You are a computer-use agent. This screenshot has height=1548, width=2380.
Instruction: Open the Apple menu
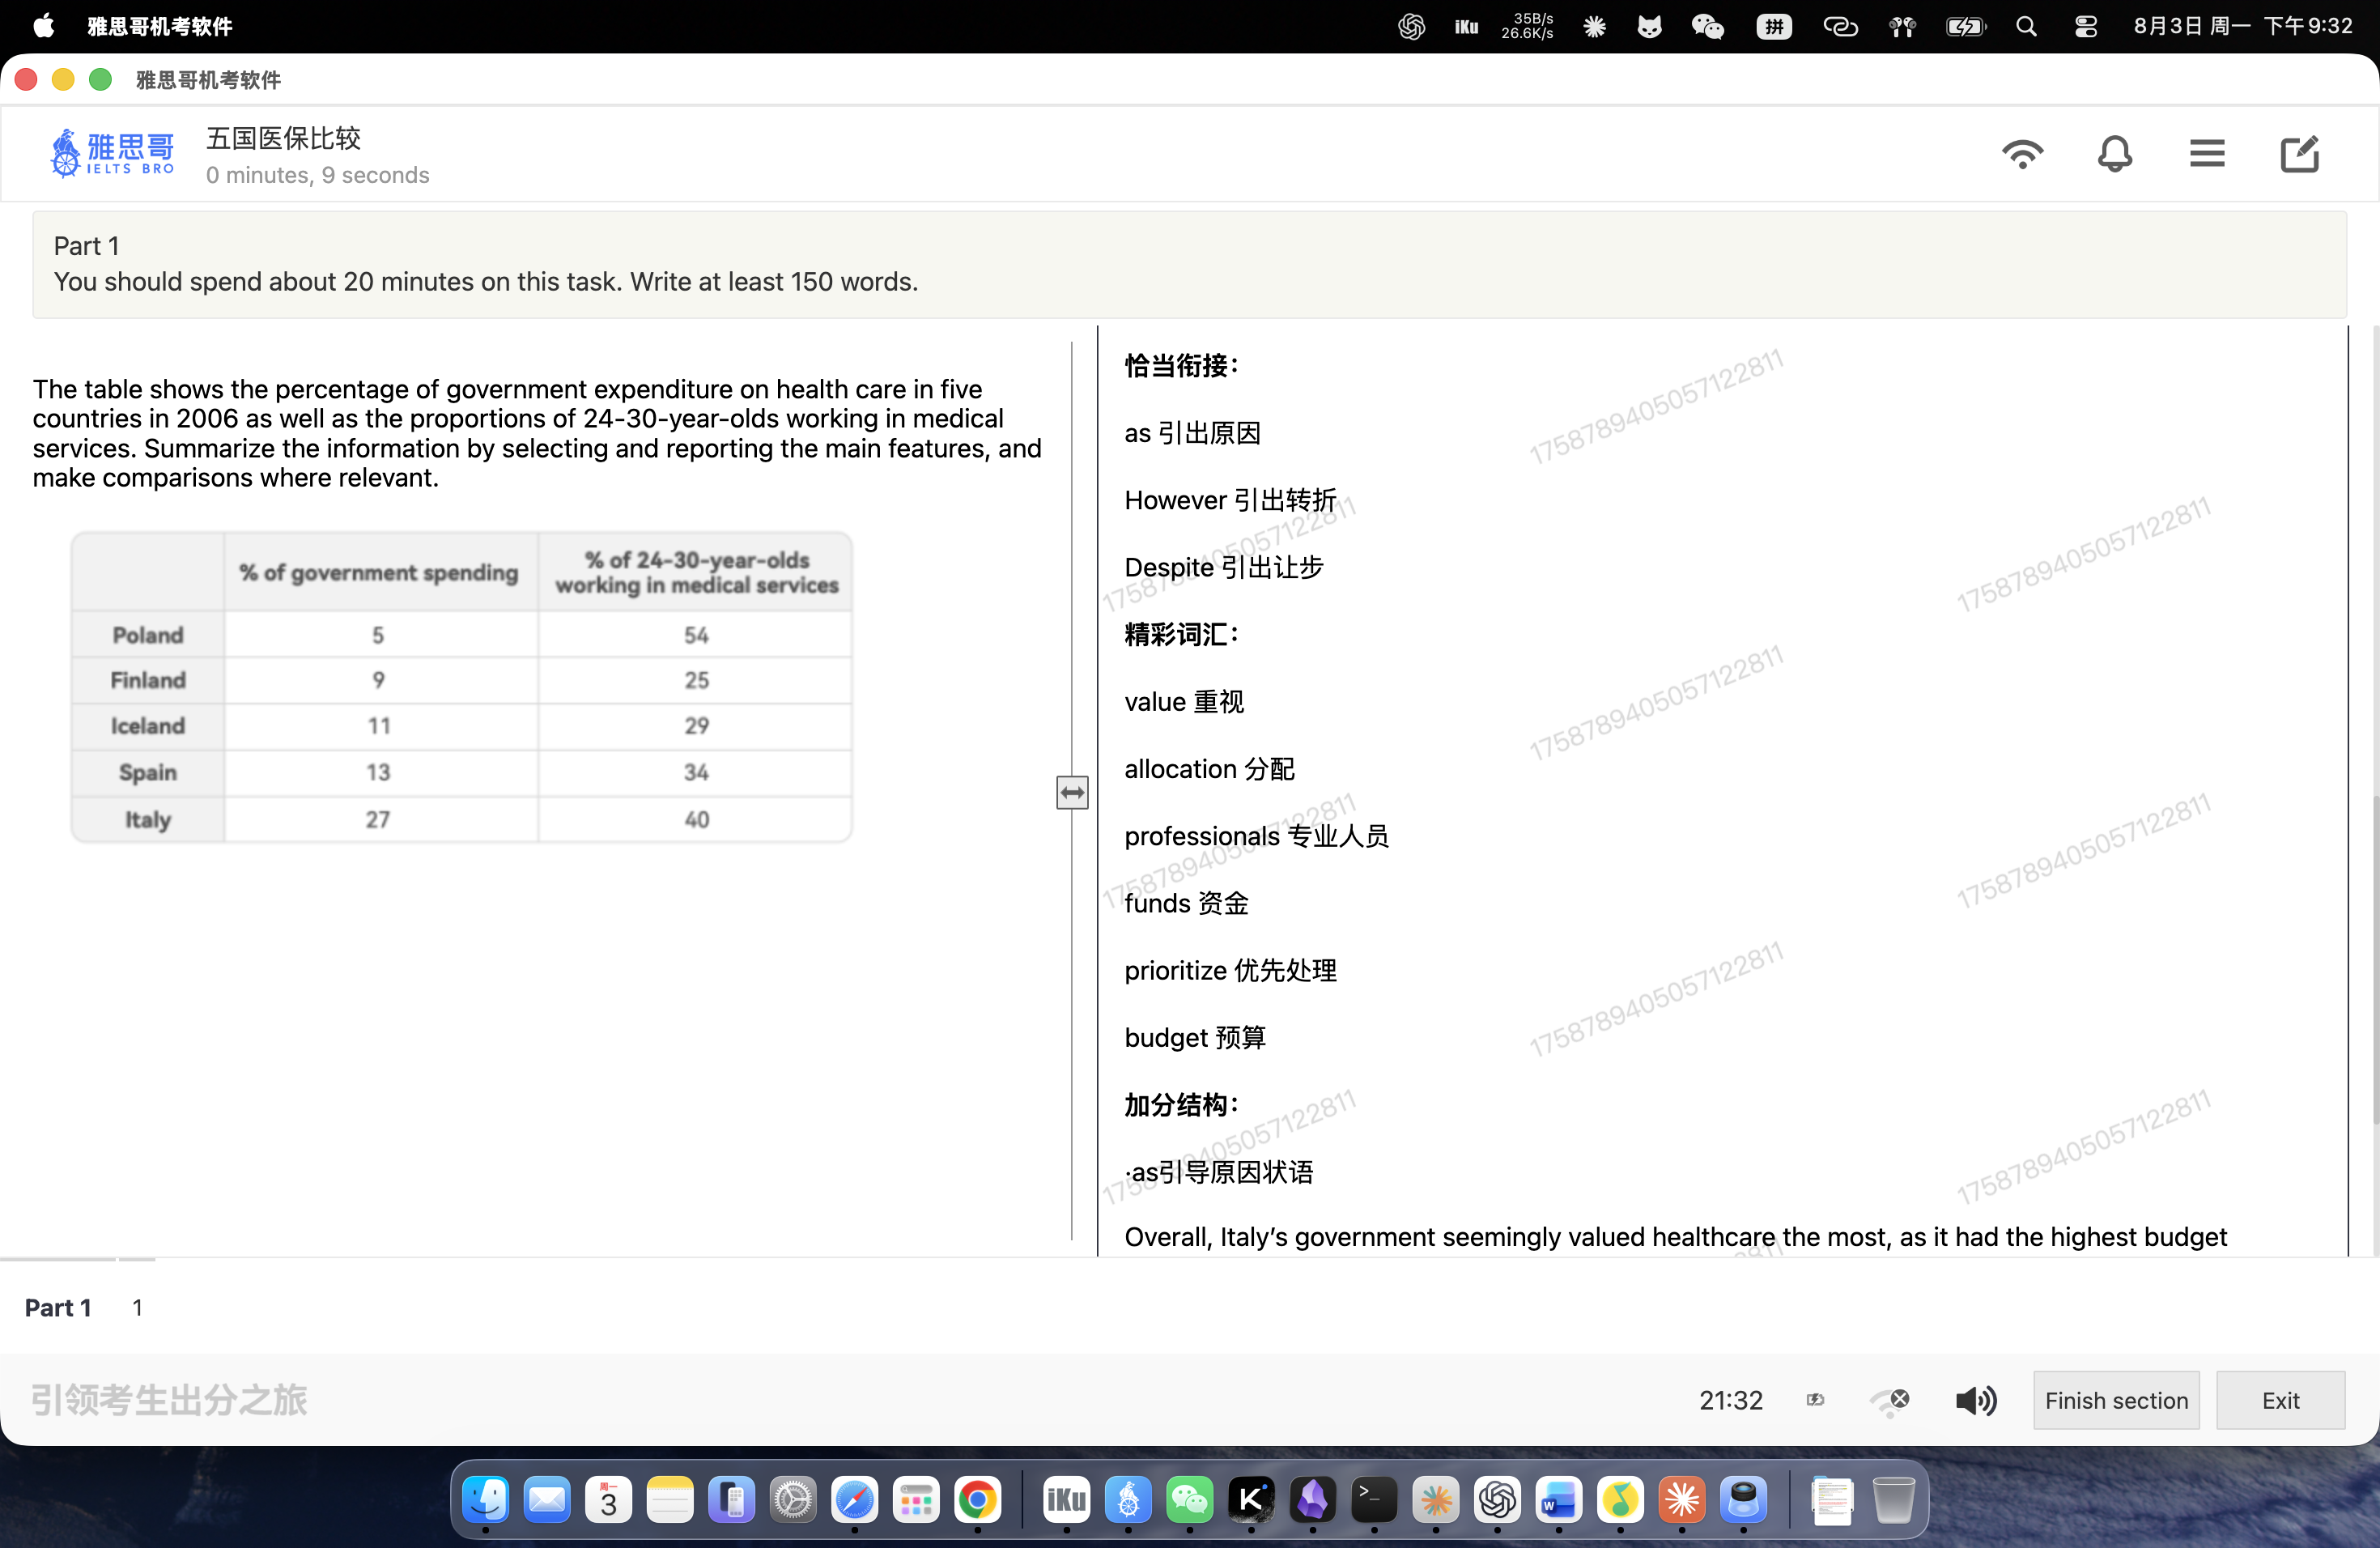pos(43,26)
